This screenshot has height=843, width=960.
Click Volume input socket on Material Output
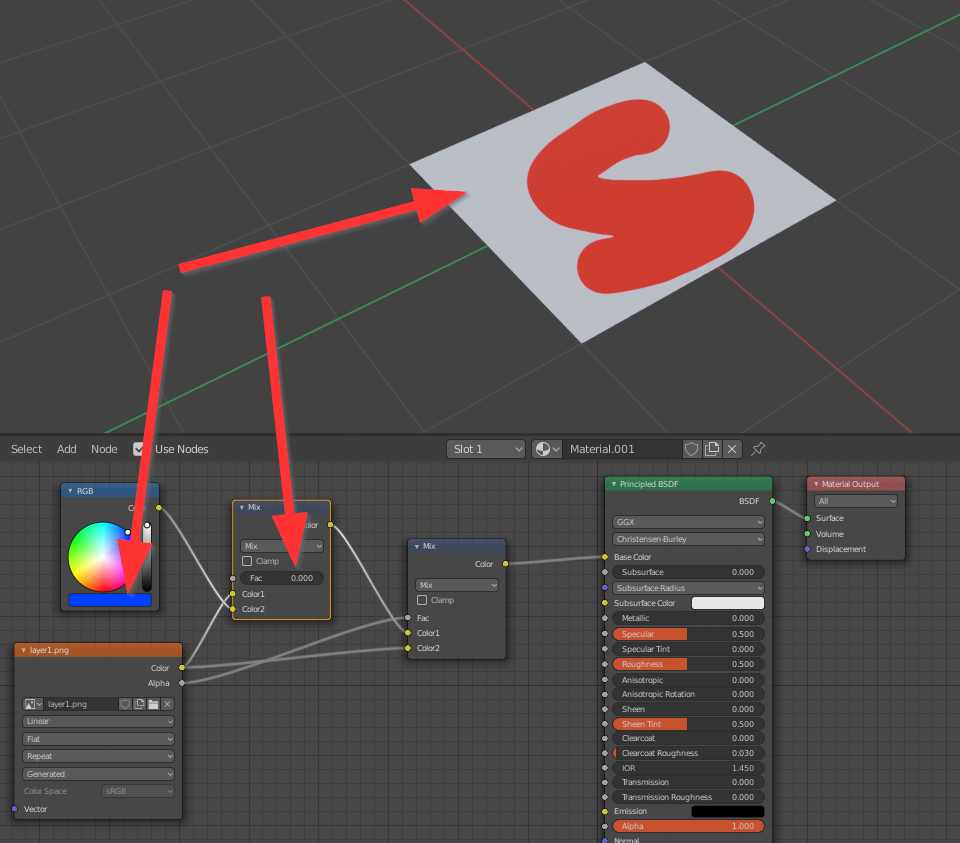[x=808, y=534]
